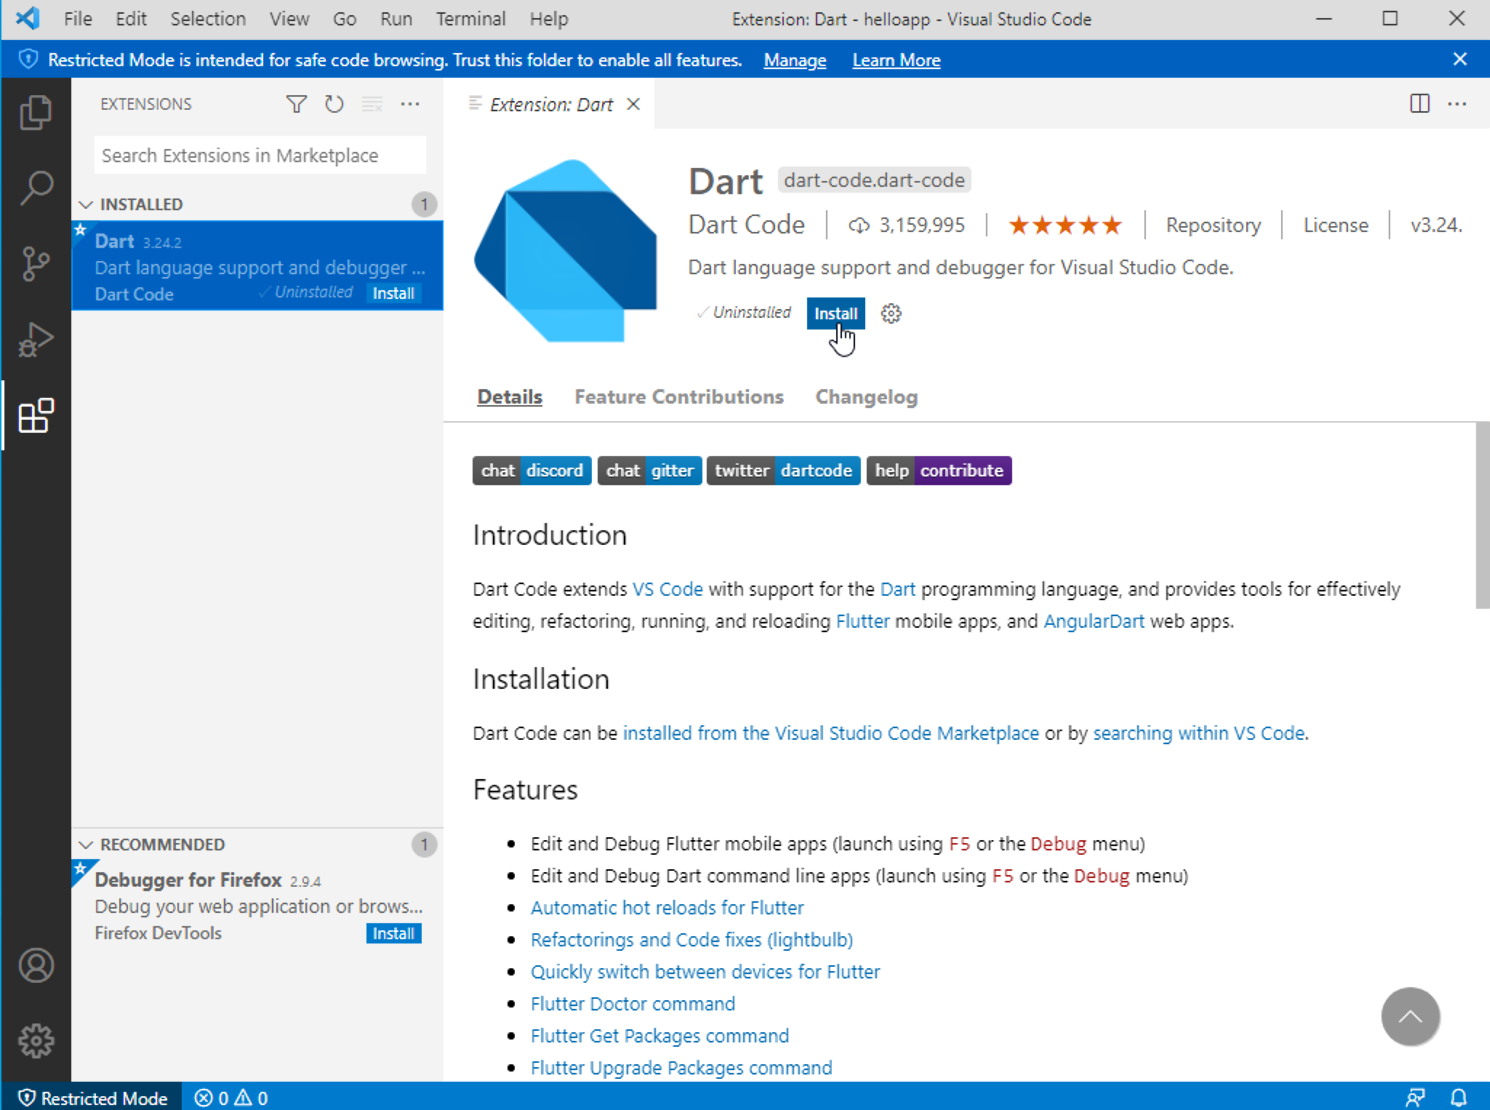Select the Dart extension in Installed list
This screenshot has width=1490, height=1110.
[258, 266]
